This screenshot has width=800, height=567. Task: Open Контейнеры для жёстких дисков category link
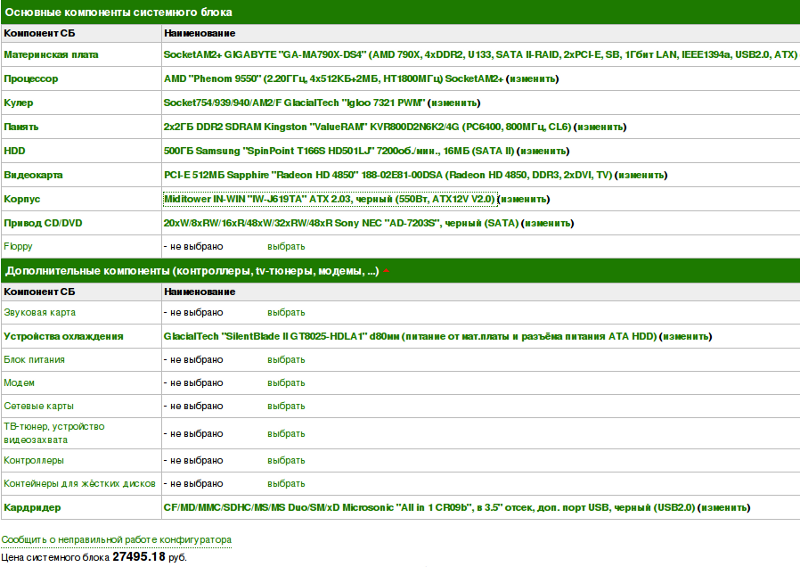tap(80, 484)
